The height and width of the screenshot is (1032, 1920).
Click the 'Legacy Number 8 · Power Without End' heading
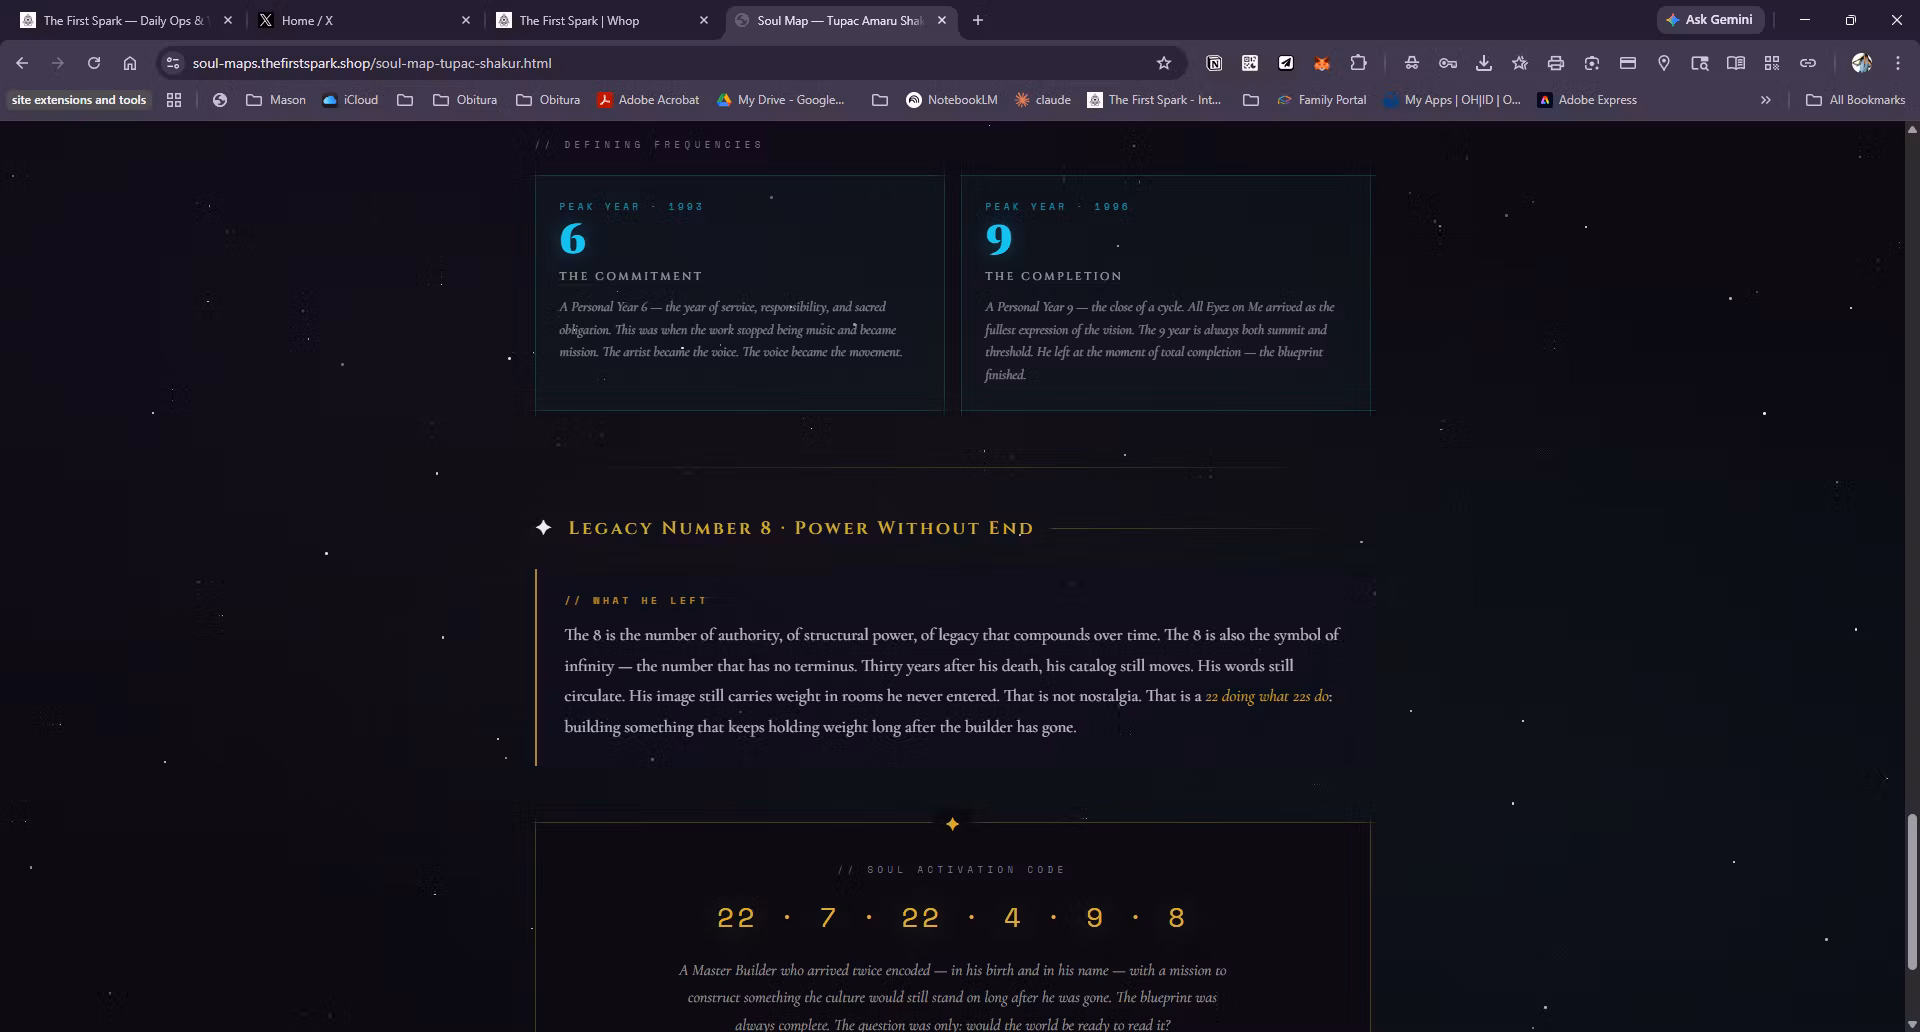(x=801, y=528)
